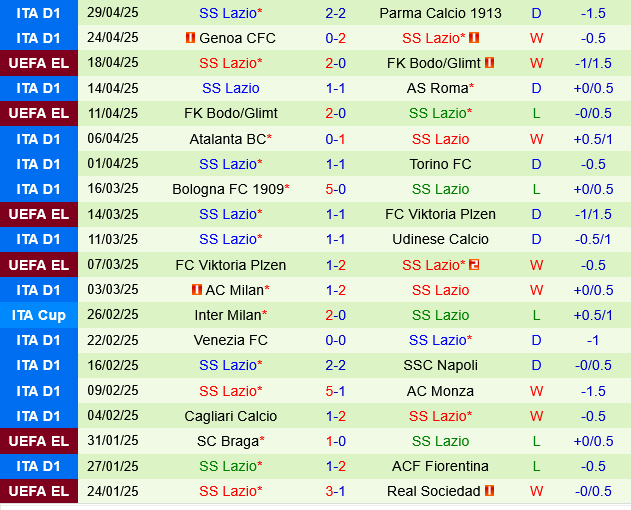This screenshot has height=510, width=631.
Task: Click red card icon next to FK Bodo/Glimt
Action: pyautogui.click(x=490, y=63)
